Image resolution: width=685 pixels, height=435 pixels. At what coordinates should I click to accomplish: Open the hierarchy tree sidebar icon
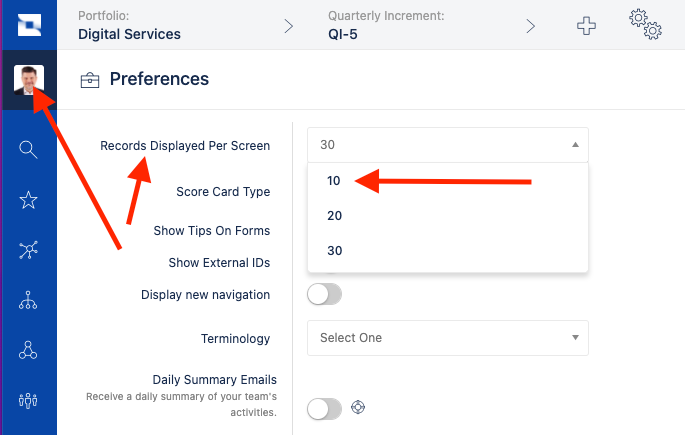pos(28,300)
